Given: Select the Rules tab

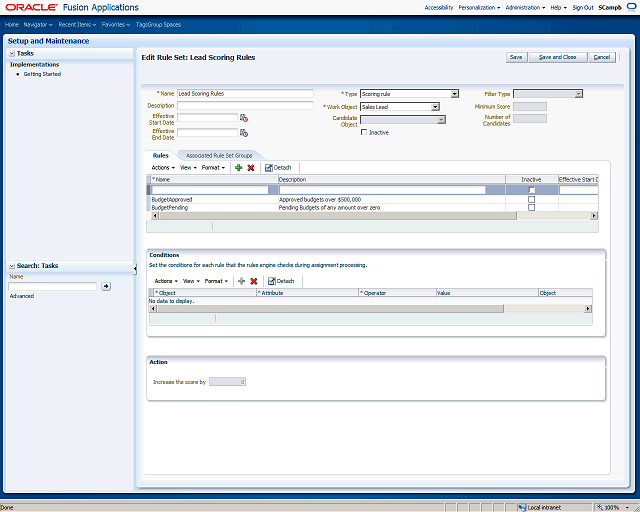Looking at the screenshot, I should [160, 156].
